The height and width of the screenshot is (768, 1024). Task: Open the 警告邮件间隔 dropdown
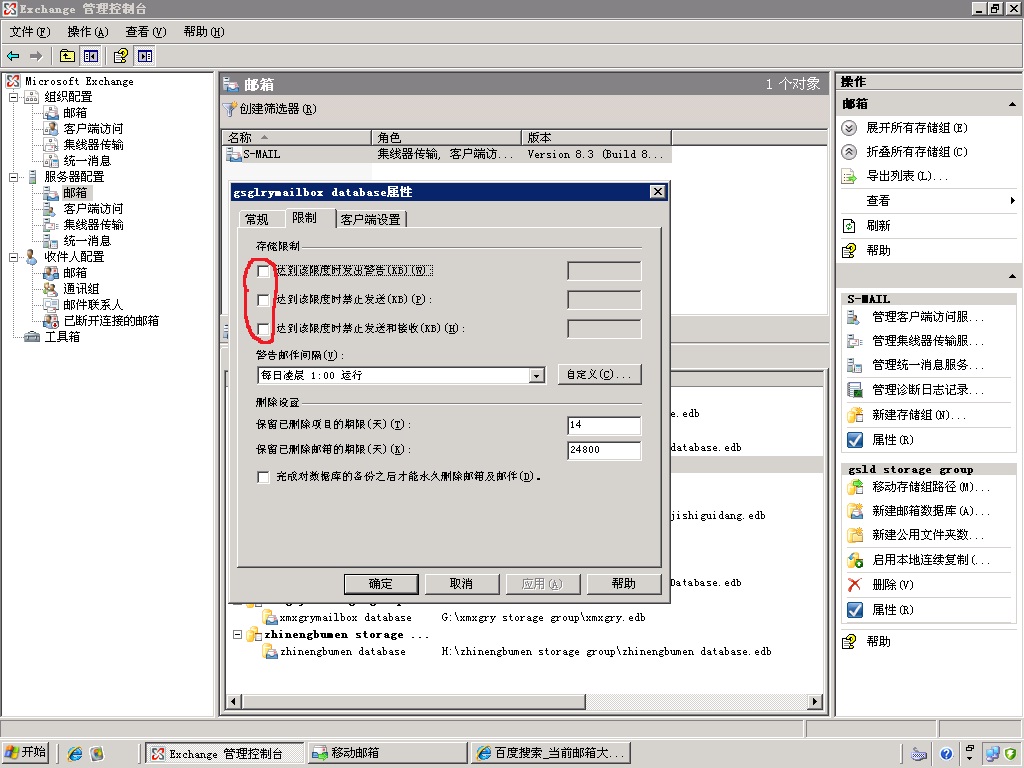537,376
